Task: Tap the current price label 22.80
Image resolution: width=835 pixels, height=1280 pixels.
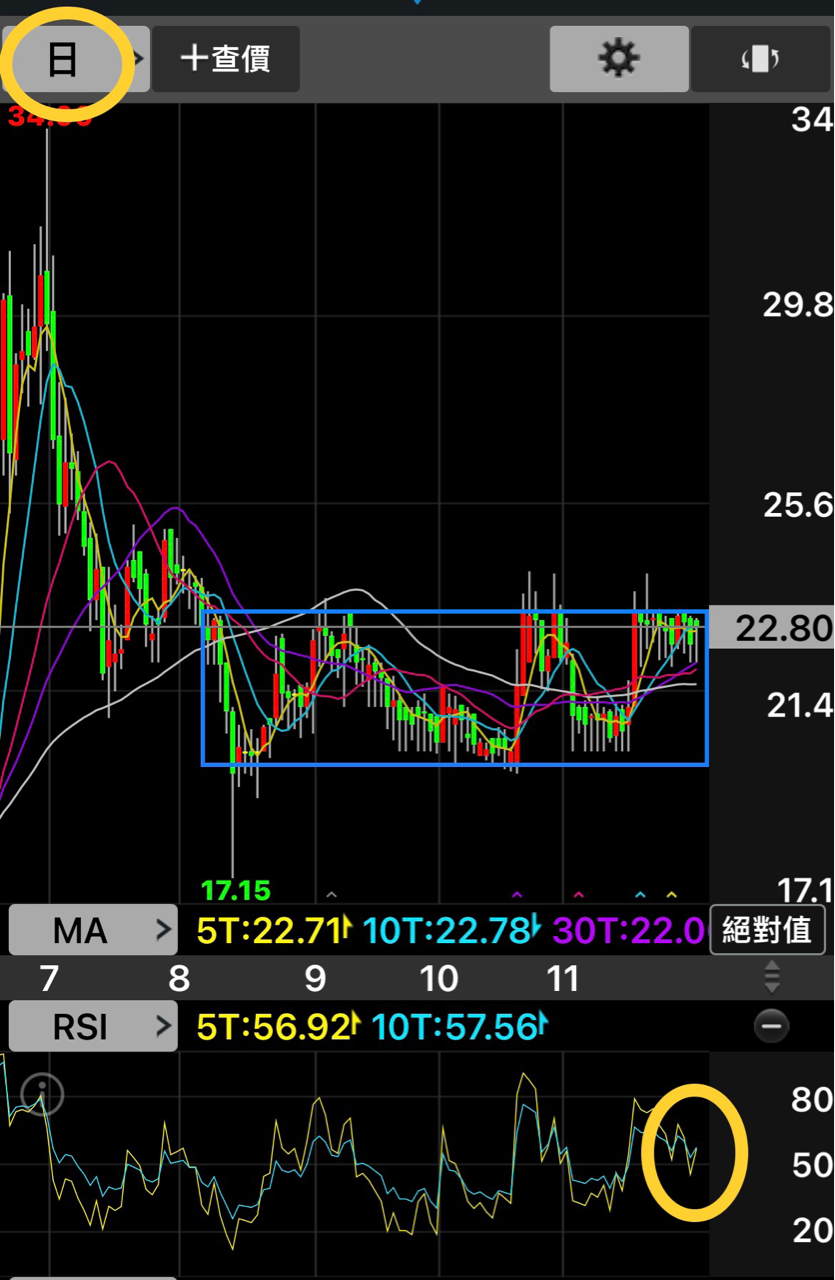Action: tap(772, 627)
